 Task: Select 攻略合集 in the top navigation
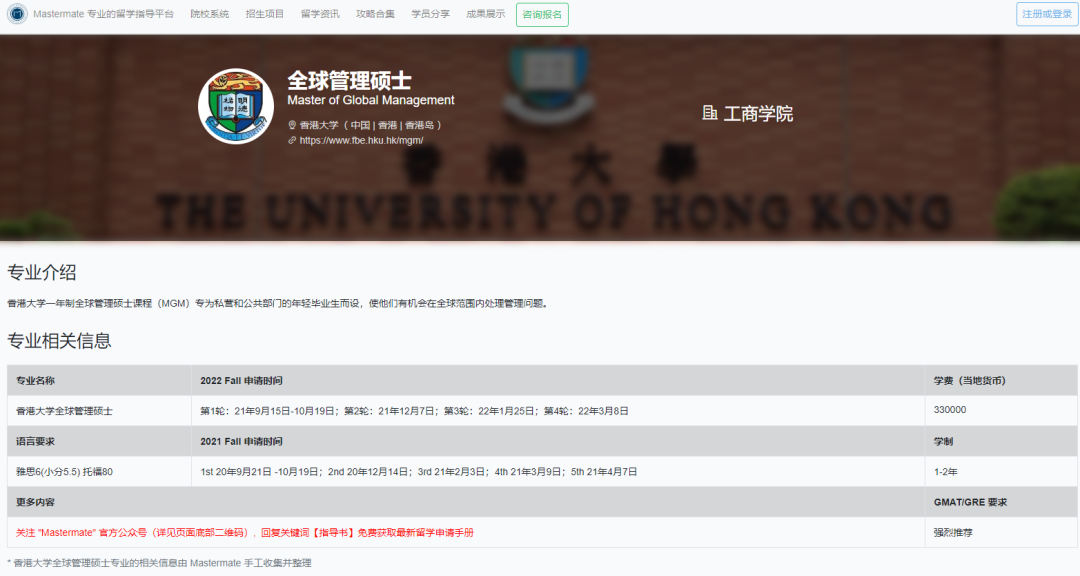pyautogui.click(x=375, y=14)
